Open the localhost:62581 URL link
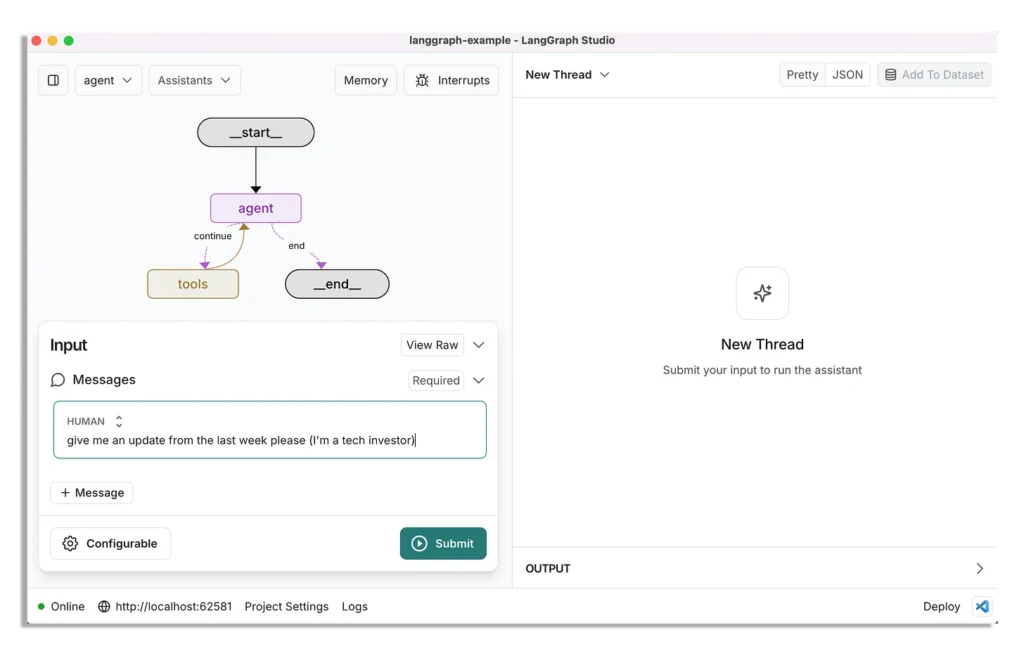 tap(165, 606)
